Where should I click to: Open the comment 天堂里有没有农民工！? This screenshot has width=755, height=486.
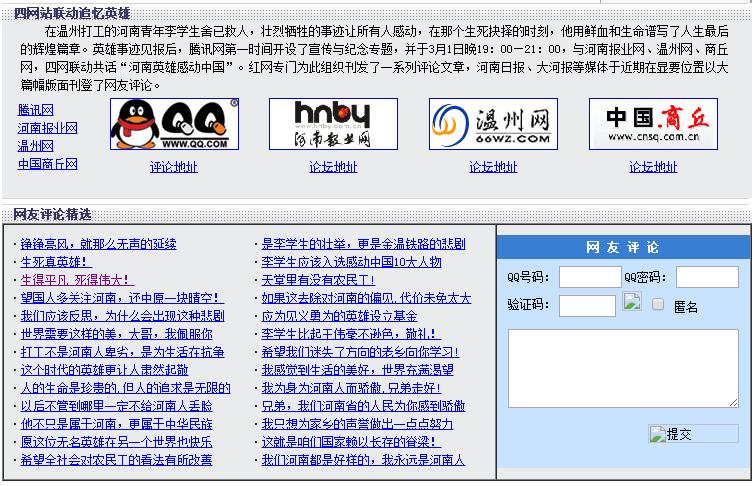pos(318,280)
